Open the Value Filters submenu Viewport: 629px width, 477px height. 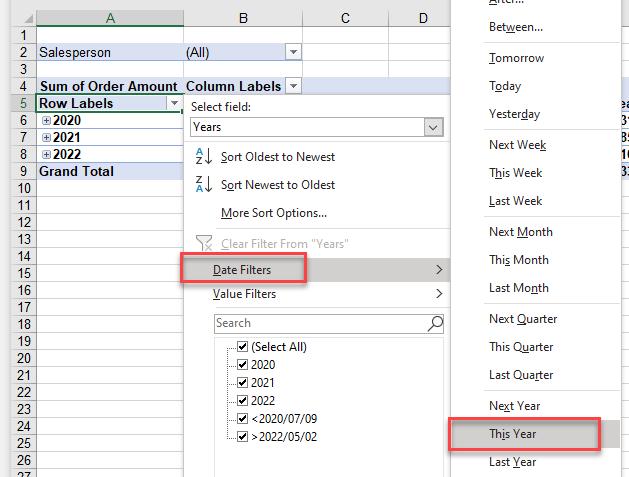click(x=244, y=294)
